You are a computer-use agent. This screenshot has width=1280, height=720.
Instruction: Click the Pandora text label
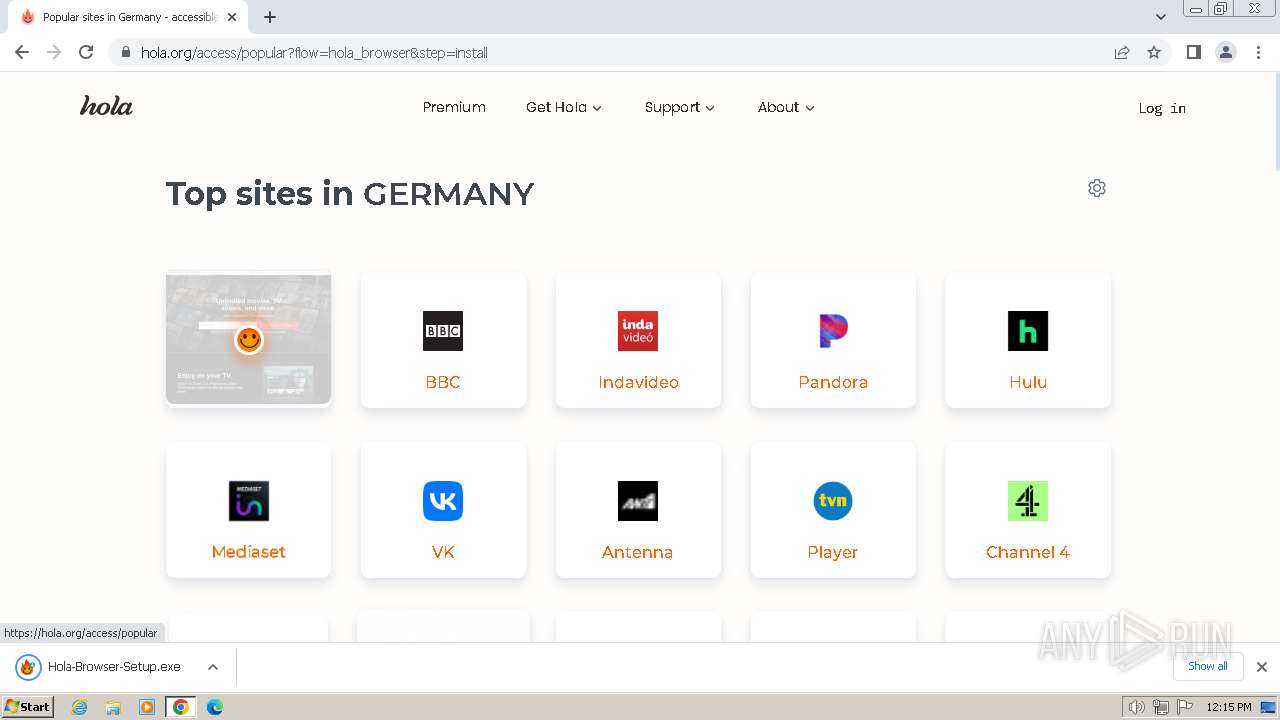point(833,382)
